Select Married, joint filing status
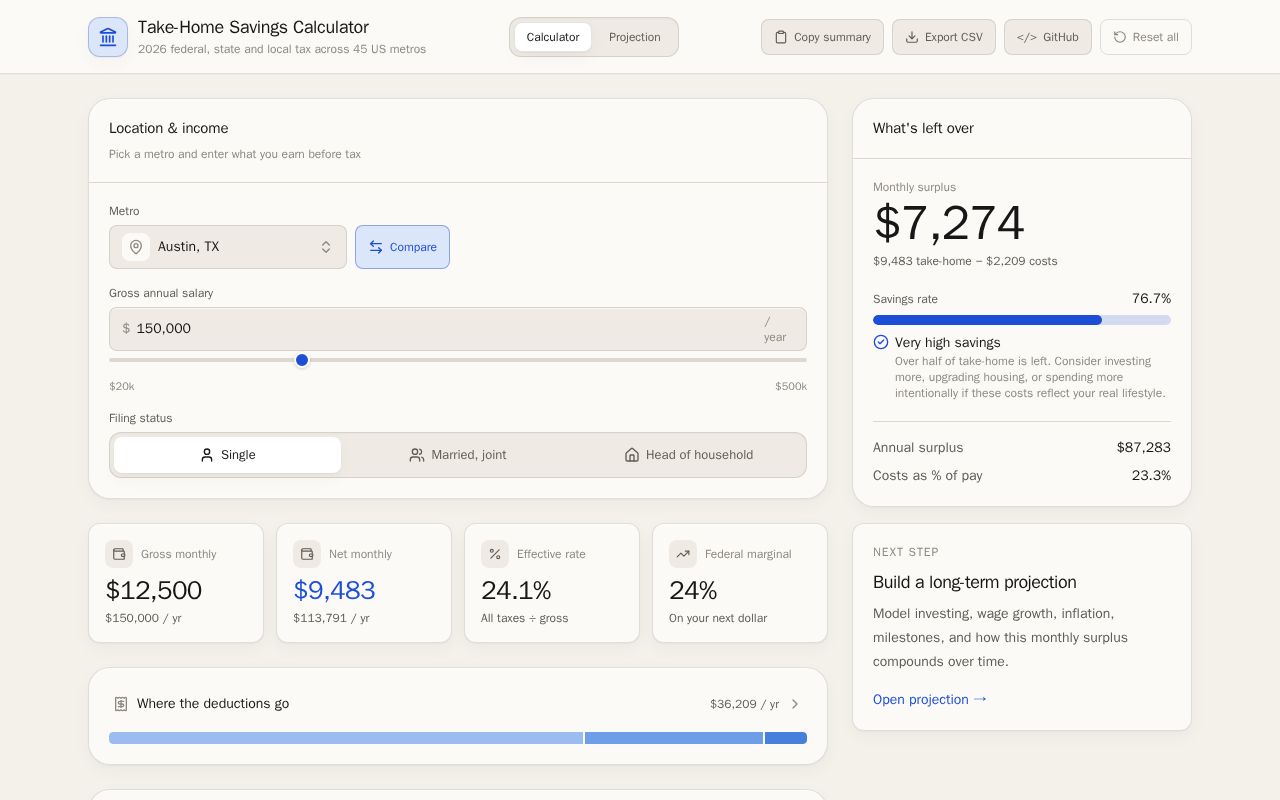The width and height of the screenshot is (1280, 800). coord(458,455)
